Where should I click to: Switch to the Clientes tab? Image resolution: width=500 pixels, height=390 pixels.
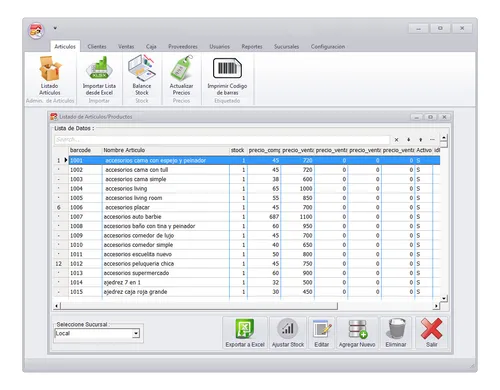97,47
